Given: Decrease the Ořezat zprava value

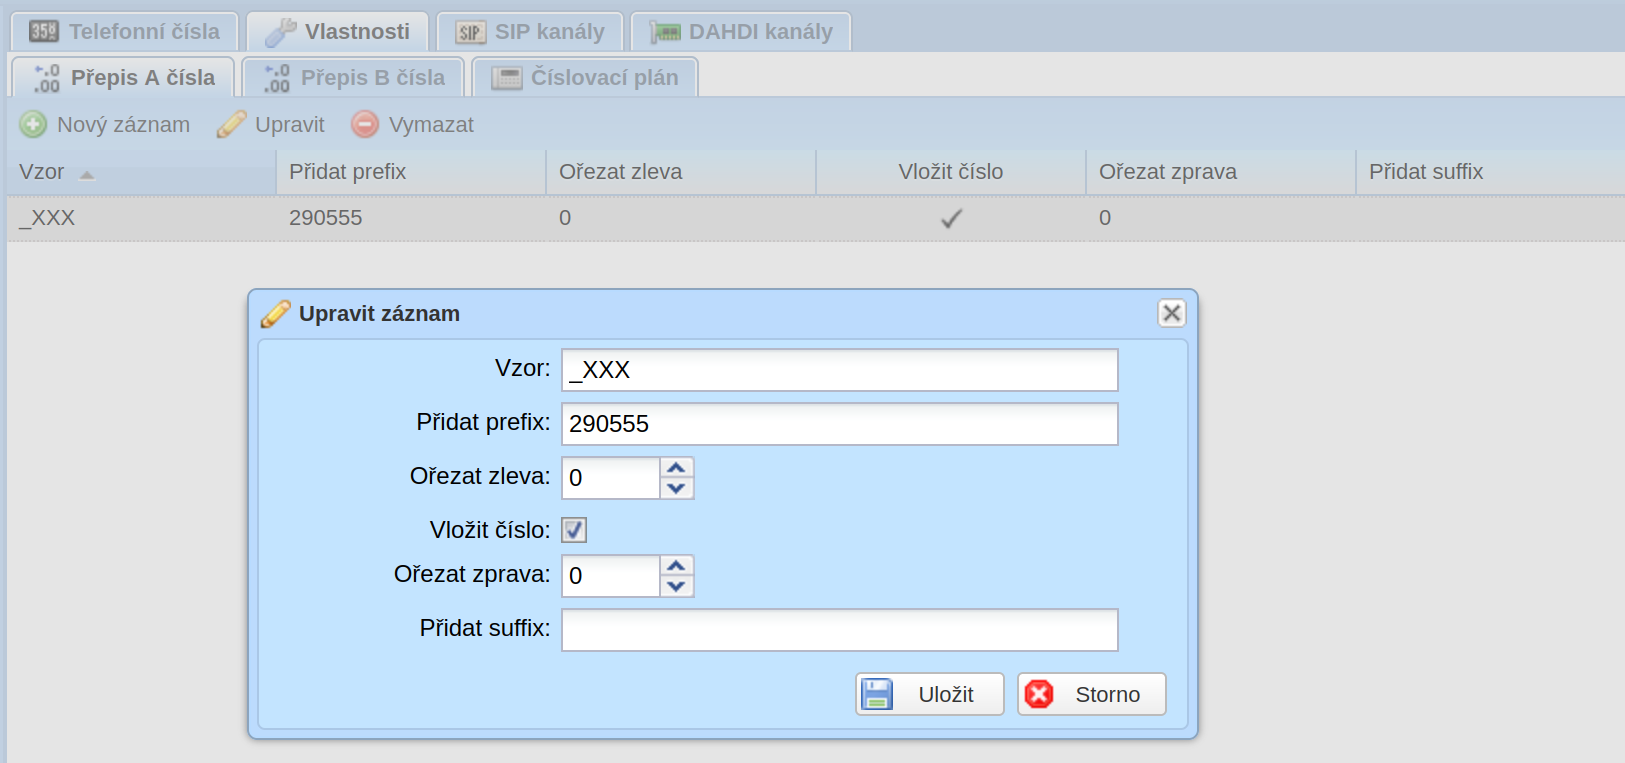Looking at the screenshot, I should click(677, 587).
